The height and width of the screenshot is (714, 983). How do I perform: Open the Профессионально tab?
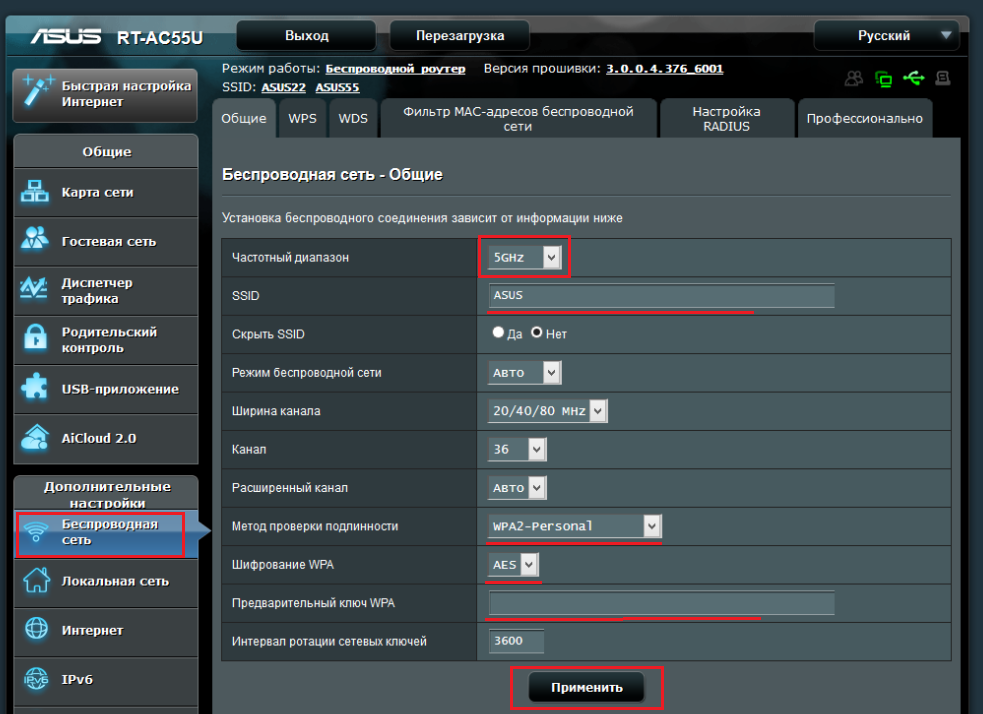tap(864, 119)
